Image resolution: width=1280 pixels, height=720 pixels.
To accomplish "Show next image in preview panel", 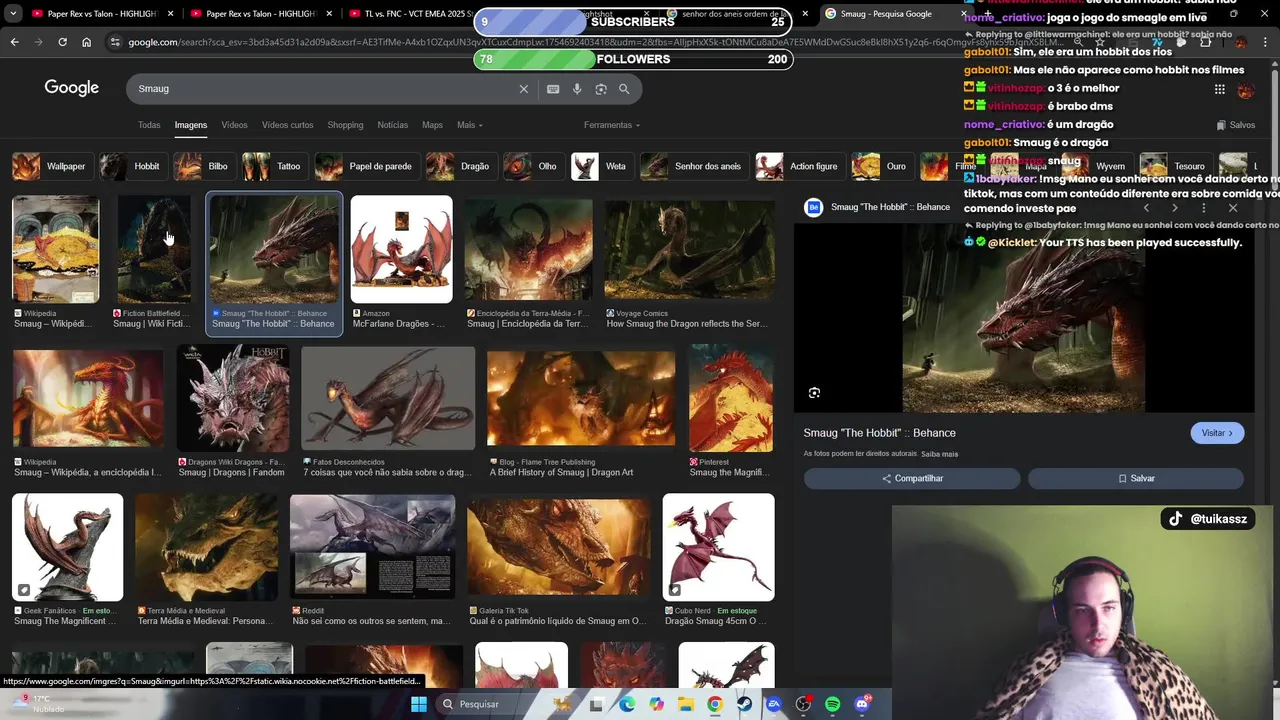I will point(1175,208).
